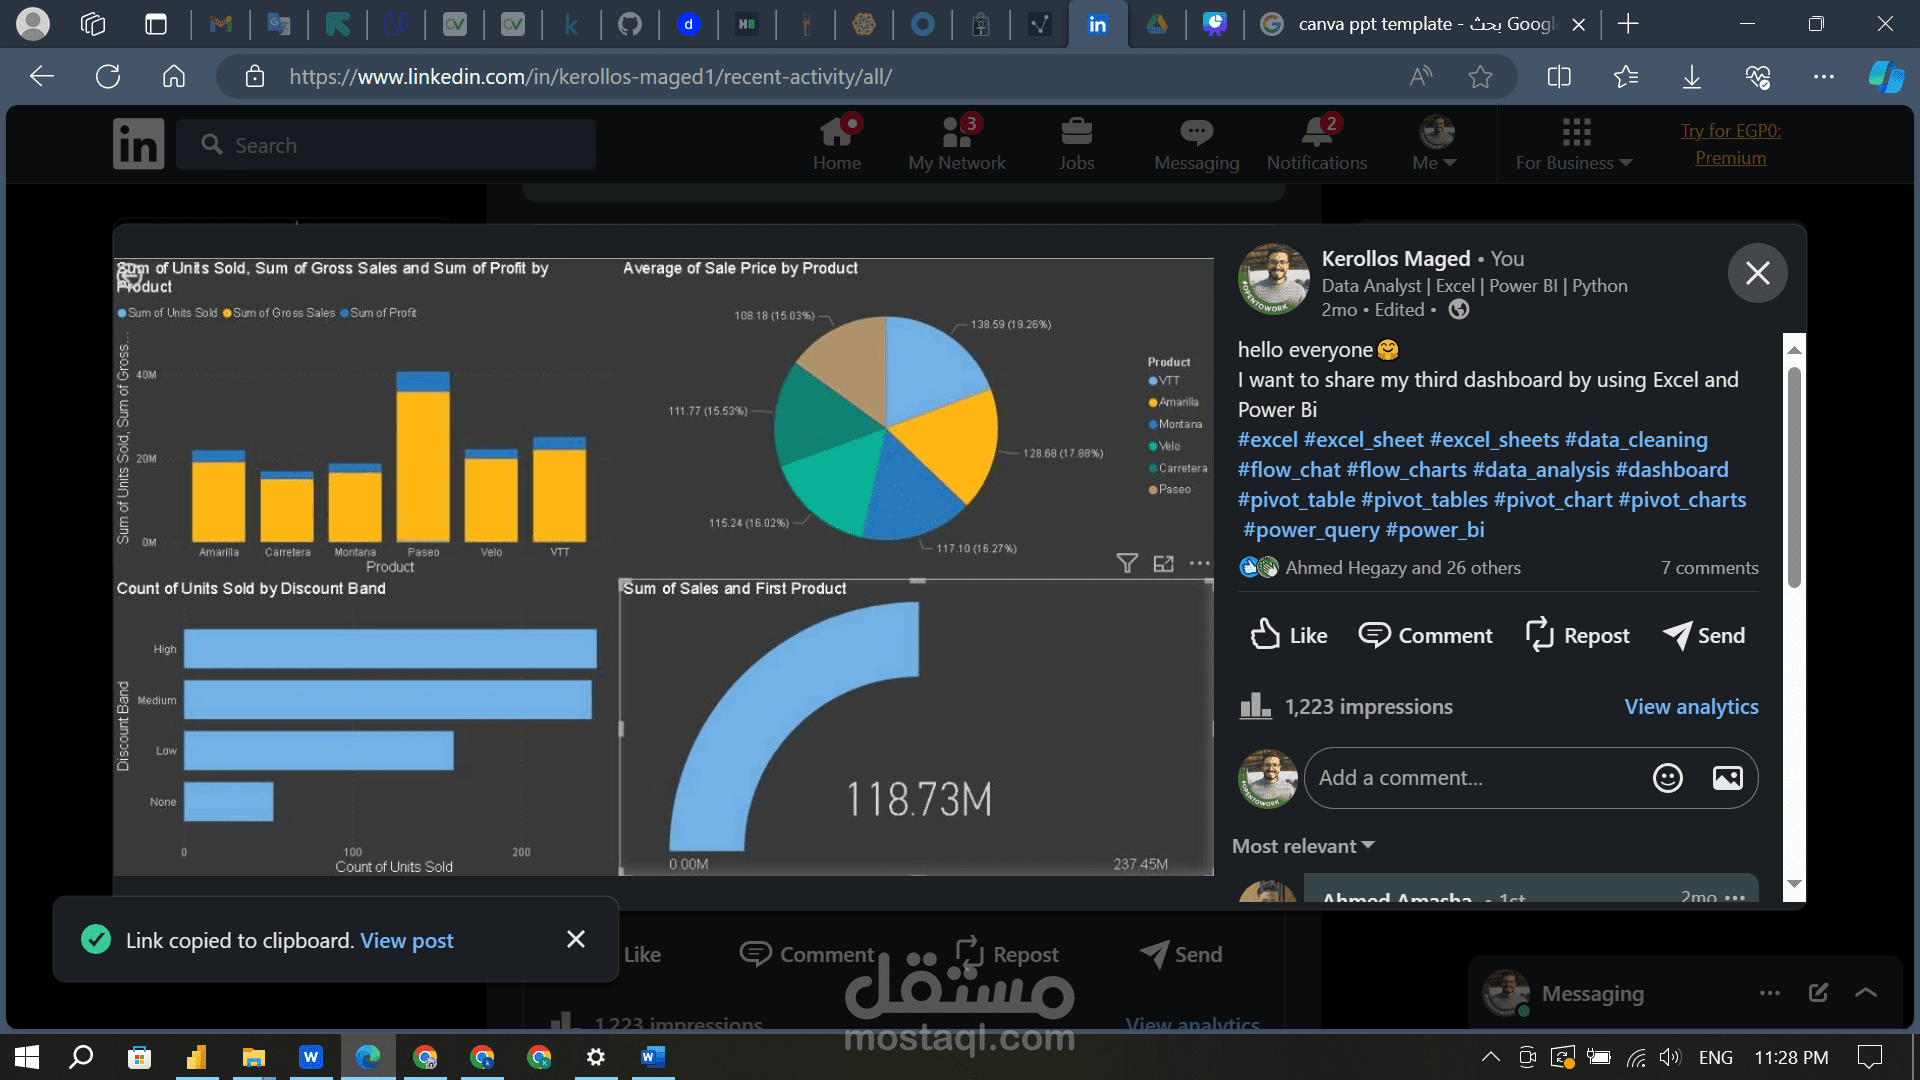This screenshot has width=1920, height=1080.
Task: Click the LinkedIn Search field
Action: coord(386,145)
